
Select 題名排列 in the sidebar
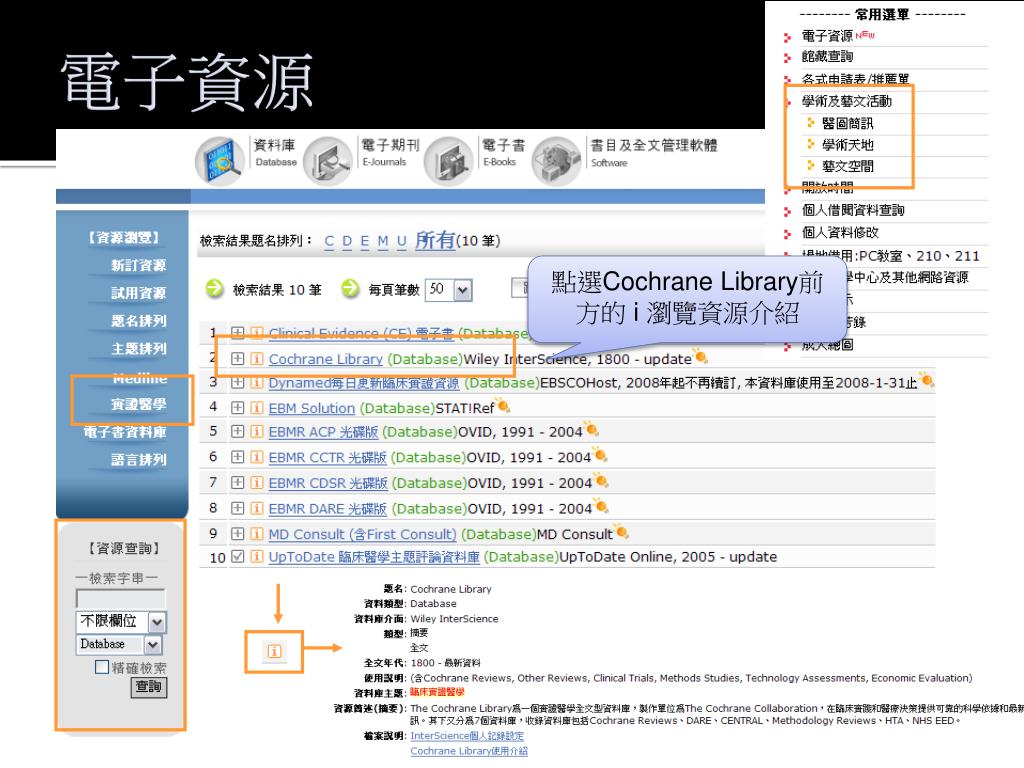pos(138,321)
